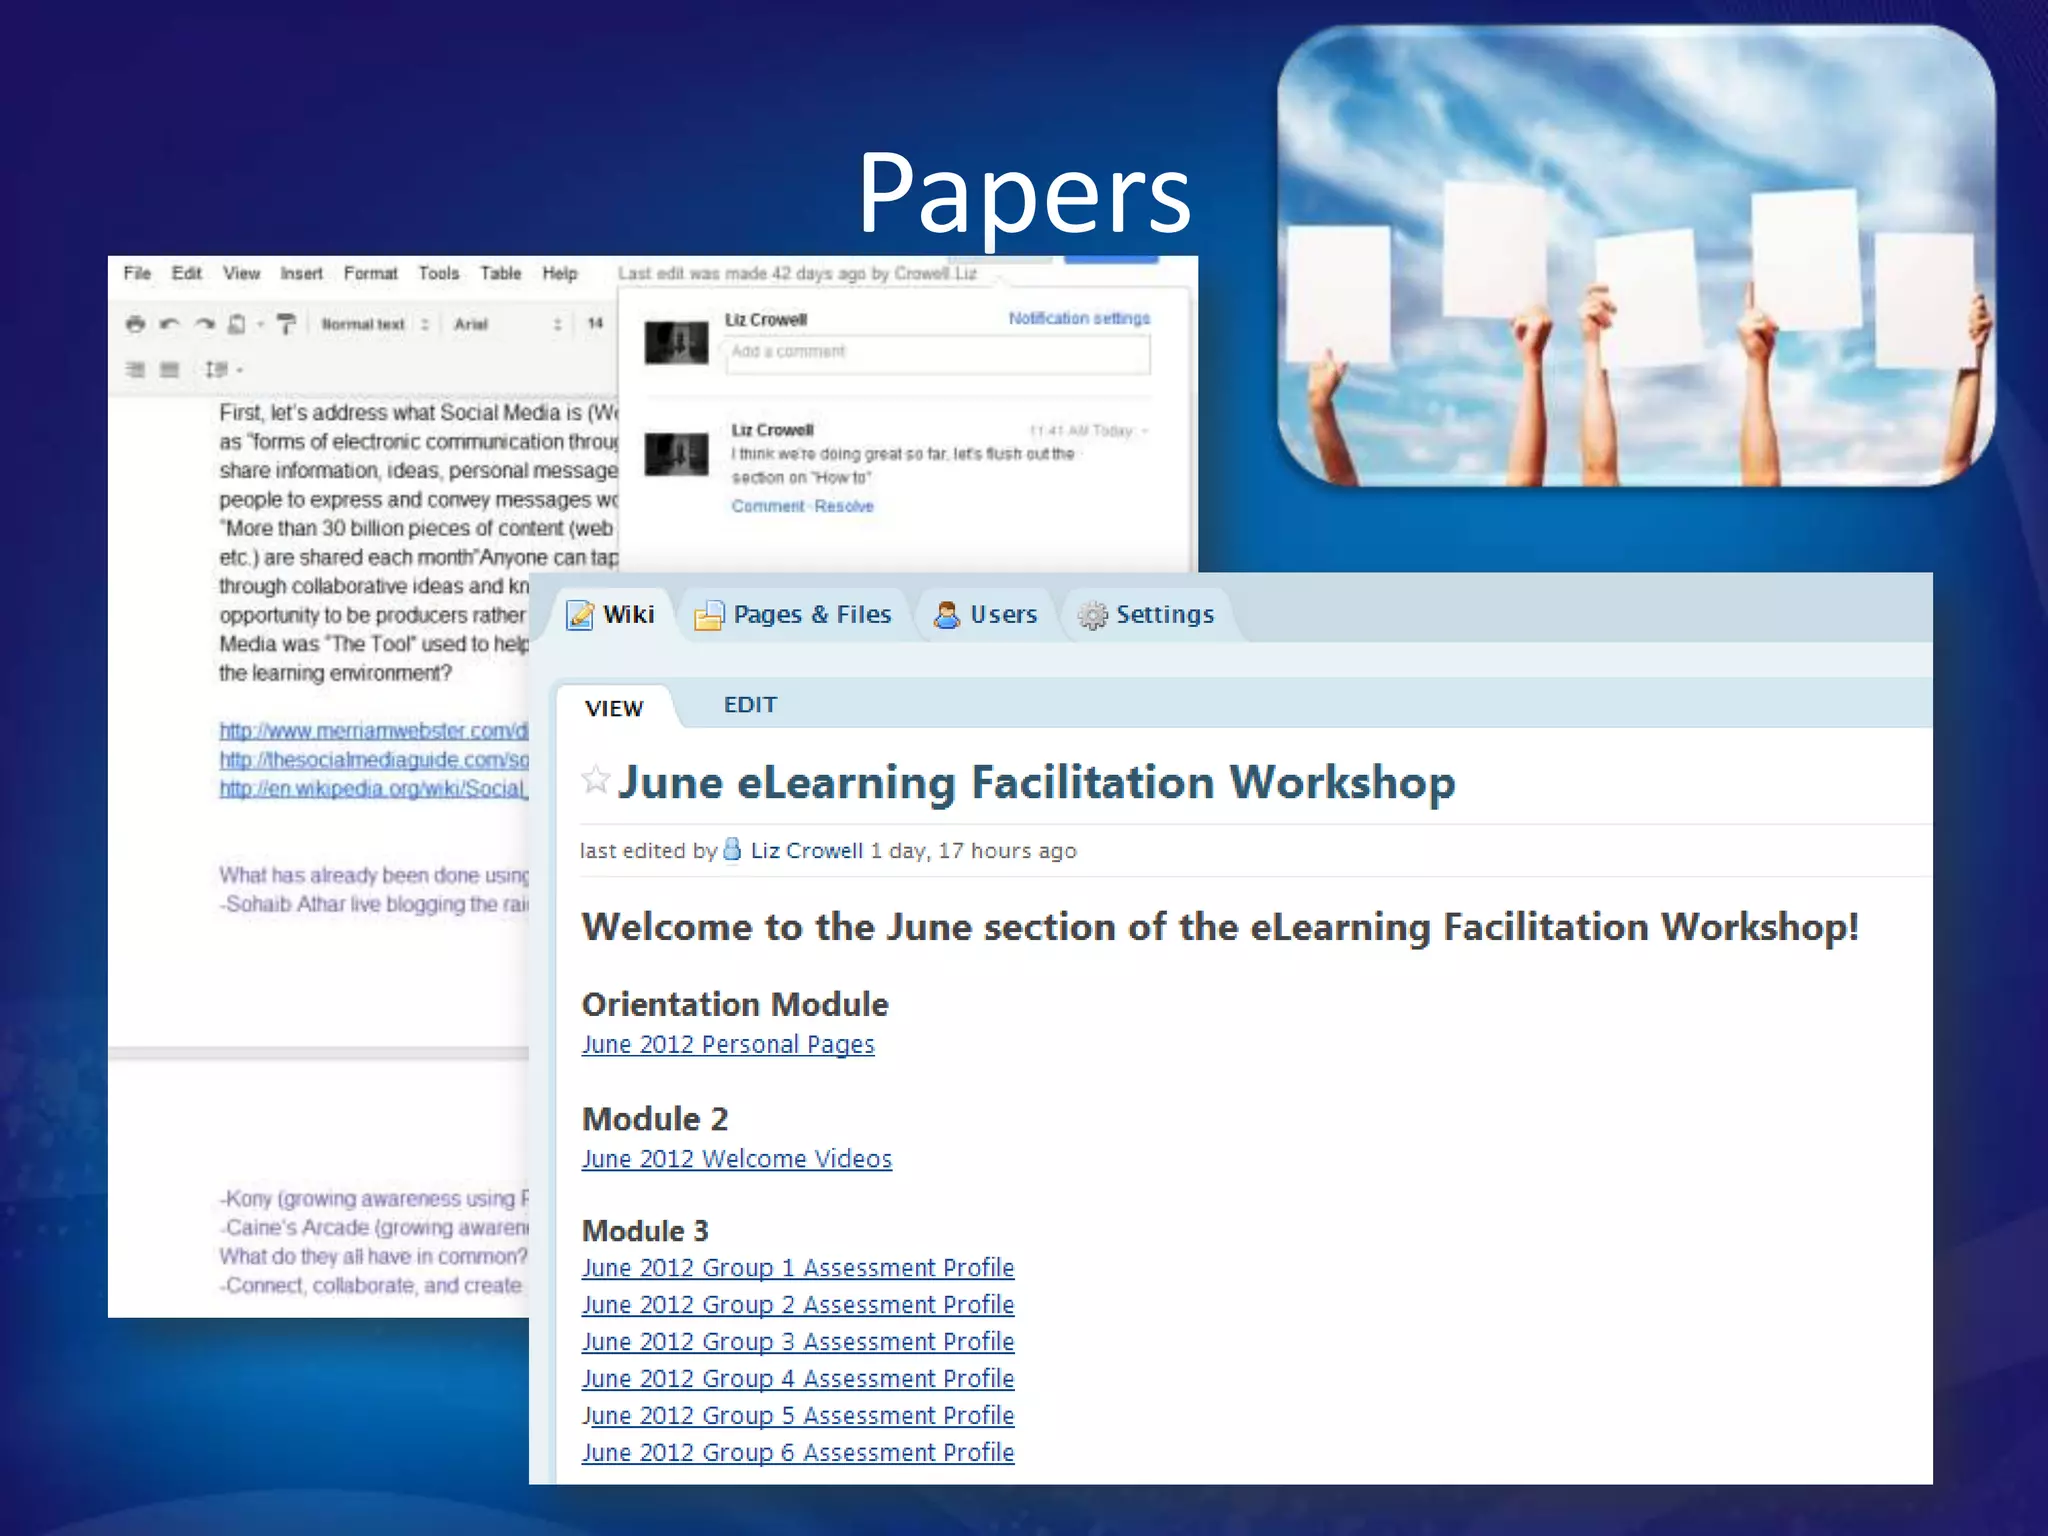This screenshot has width=2048, height=1536.
Task: Click the Add a comment field
Action: pos(936,353)
